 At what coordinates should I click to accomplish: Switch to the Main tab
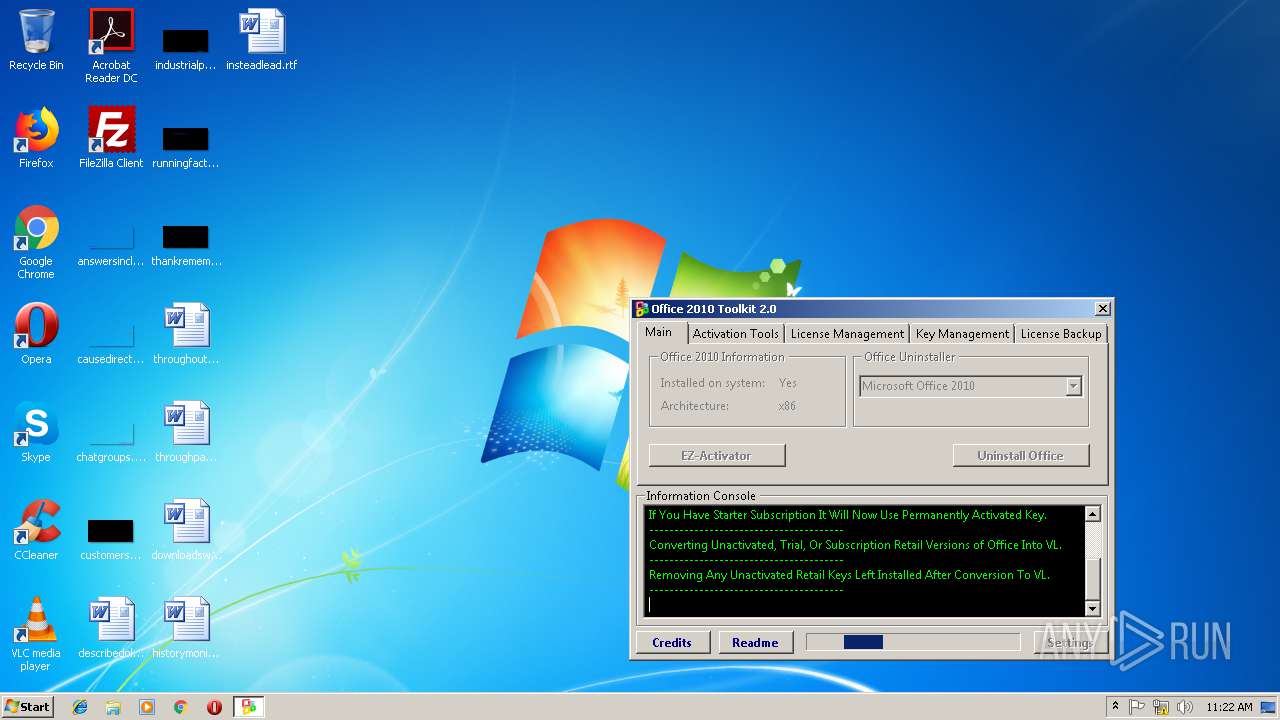click(658, 332)
